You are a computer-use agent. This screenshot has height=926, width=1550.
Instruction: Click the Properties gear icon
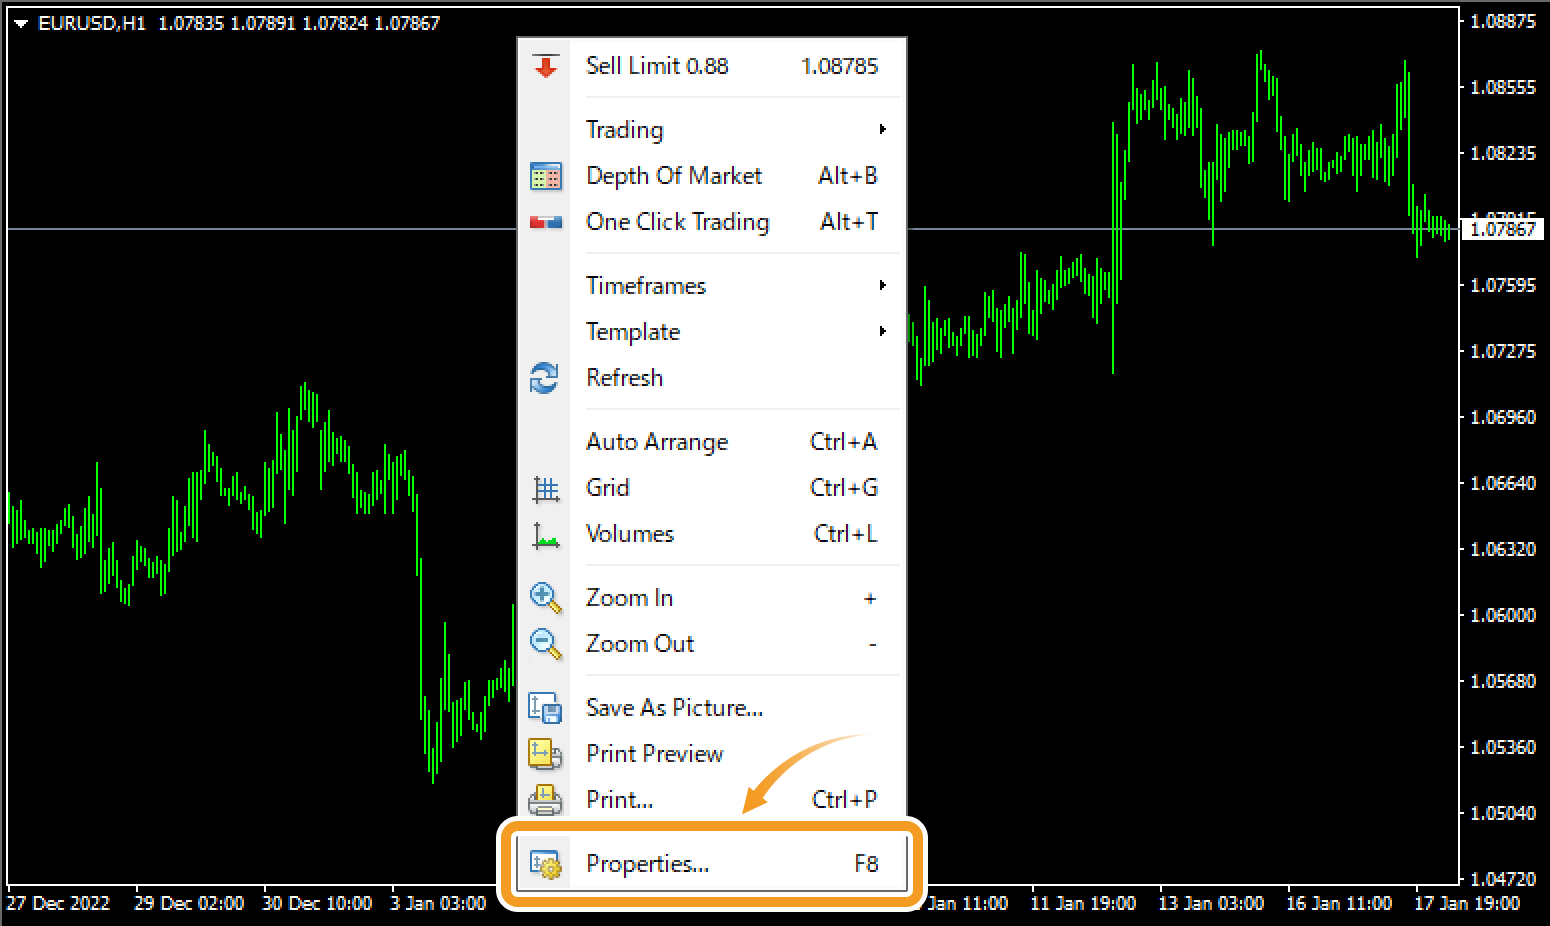click(545, 864)
